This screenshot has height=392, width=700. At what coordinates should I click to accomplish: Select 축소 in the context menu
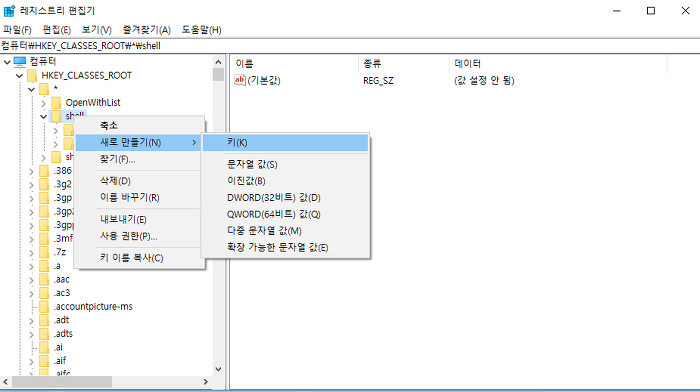(139, 125)
